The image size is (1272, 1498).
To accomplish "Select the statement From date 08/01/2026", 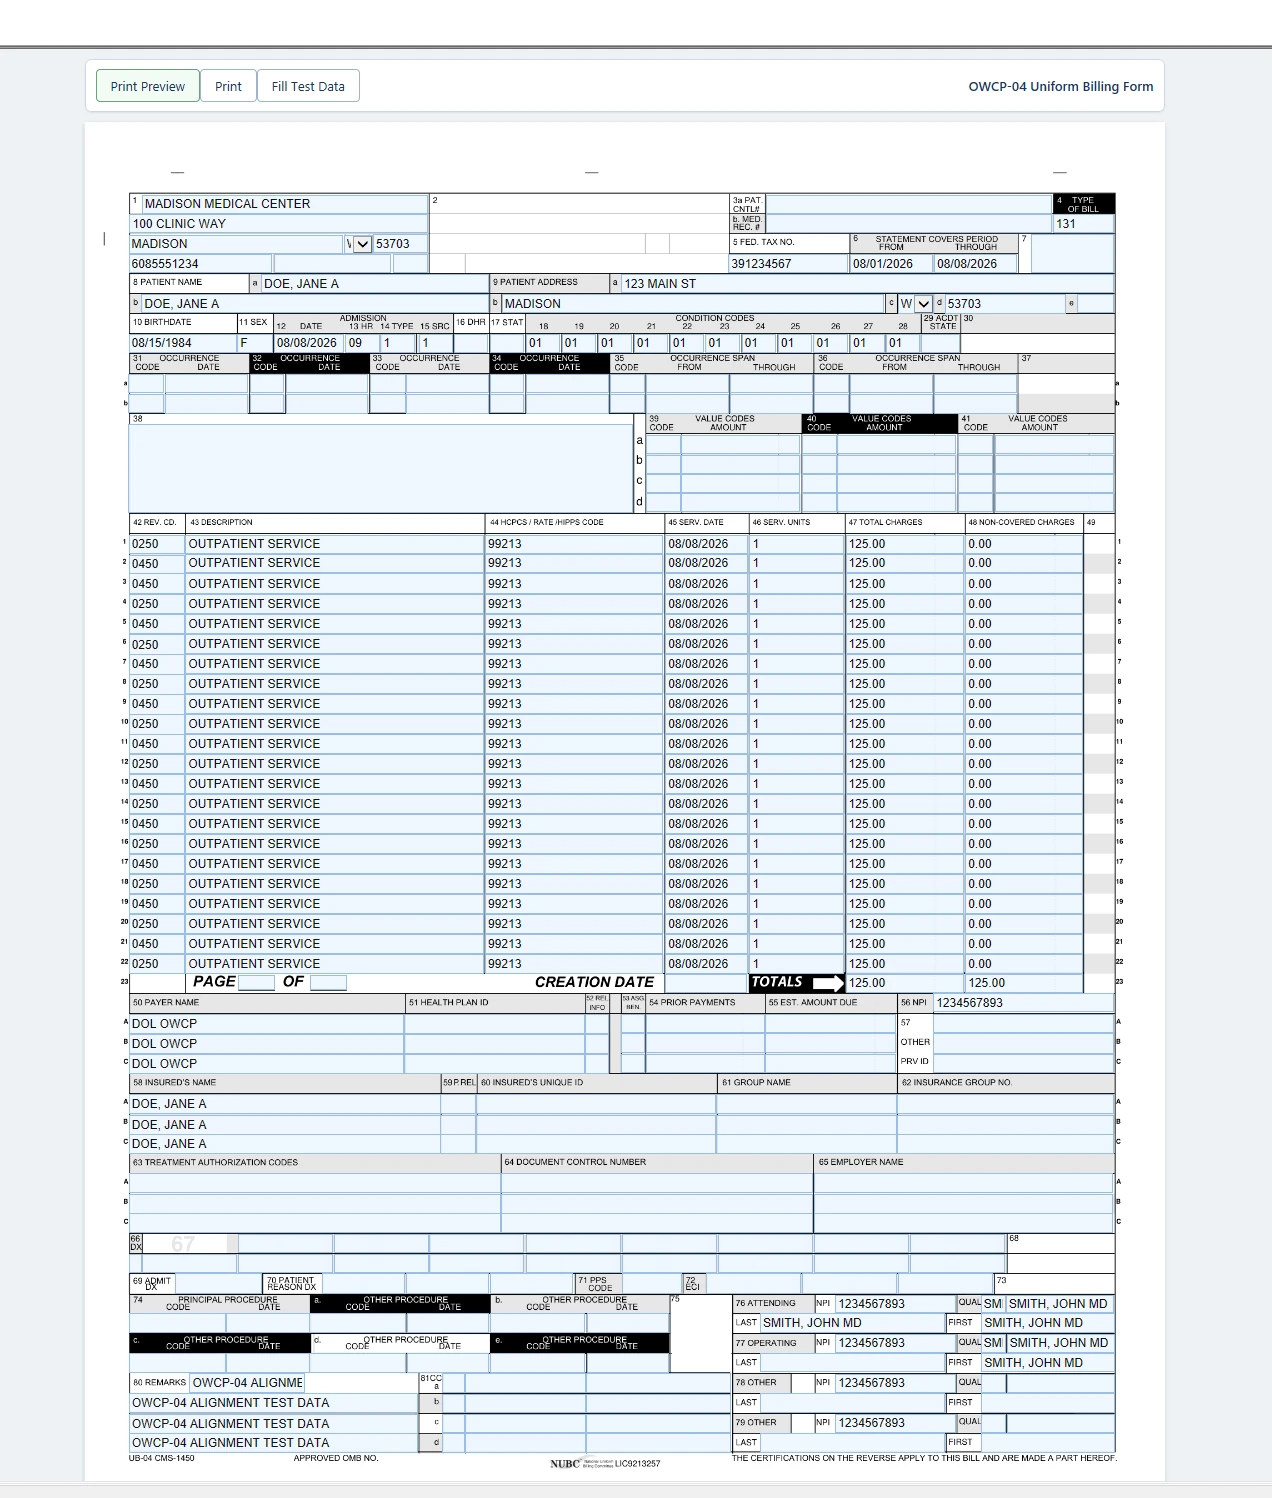I will pos(892,264).
